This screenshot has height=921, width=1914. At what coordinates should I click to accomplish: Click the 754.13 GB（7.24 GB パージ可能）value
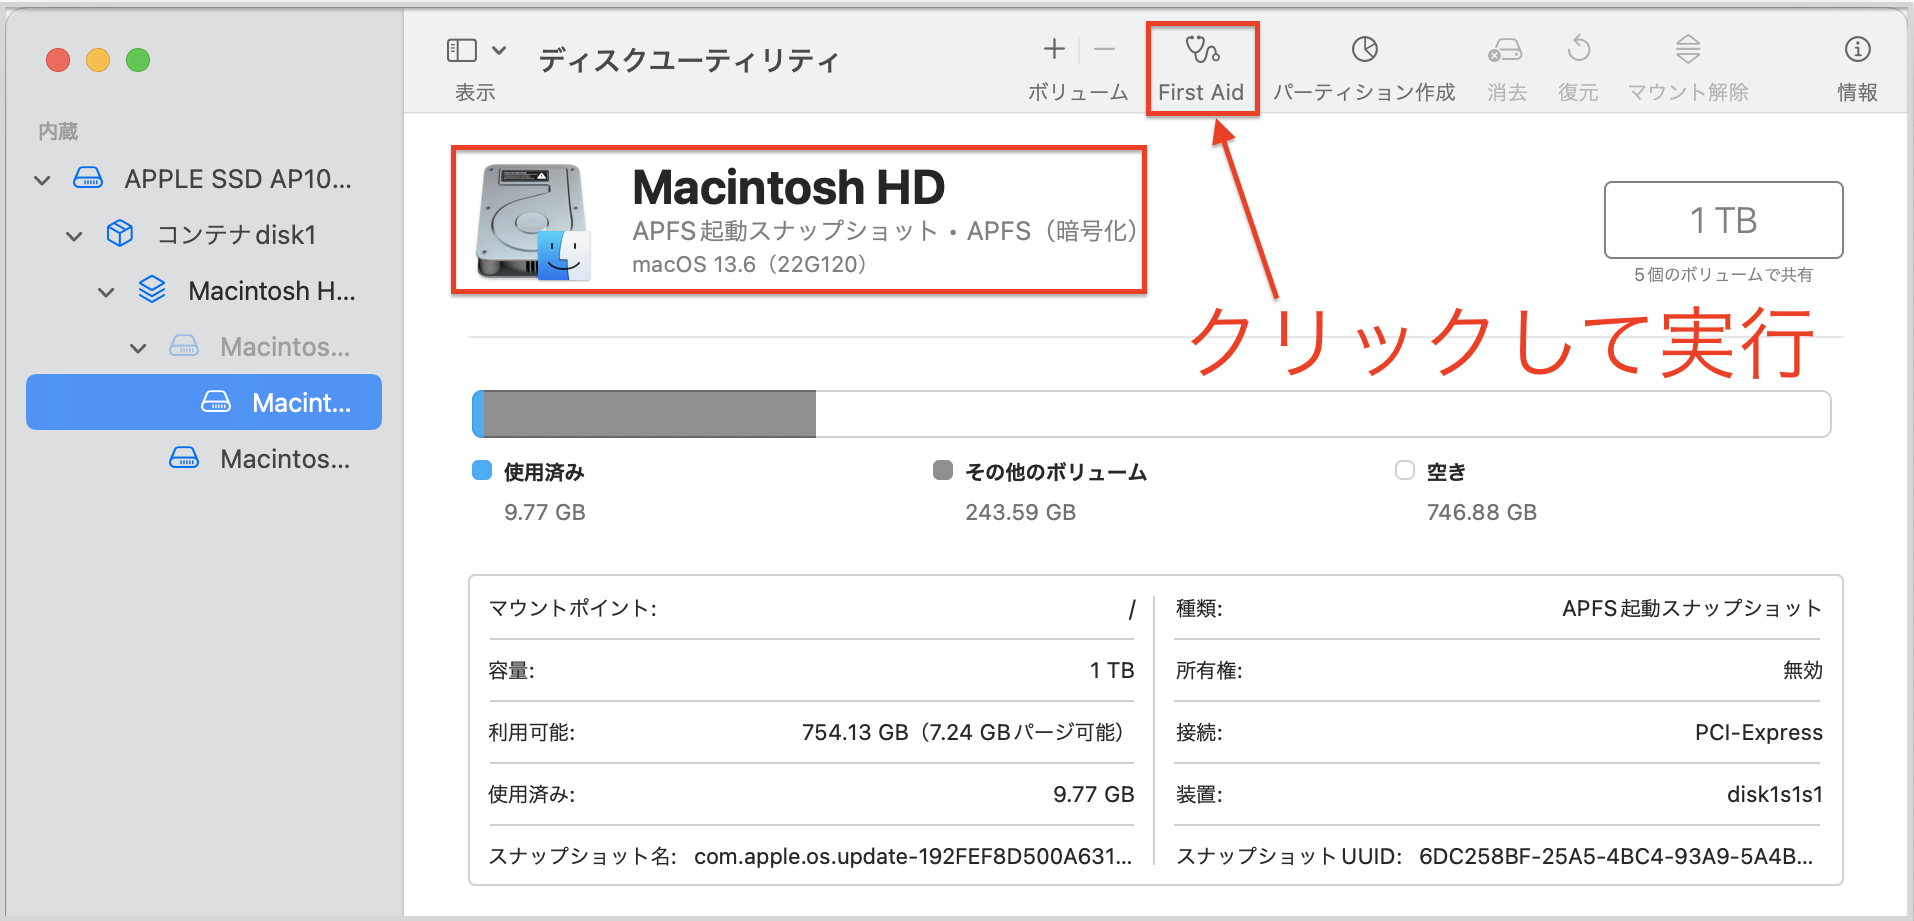pos(963,732)
